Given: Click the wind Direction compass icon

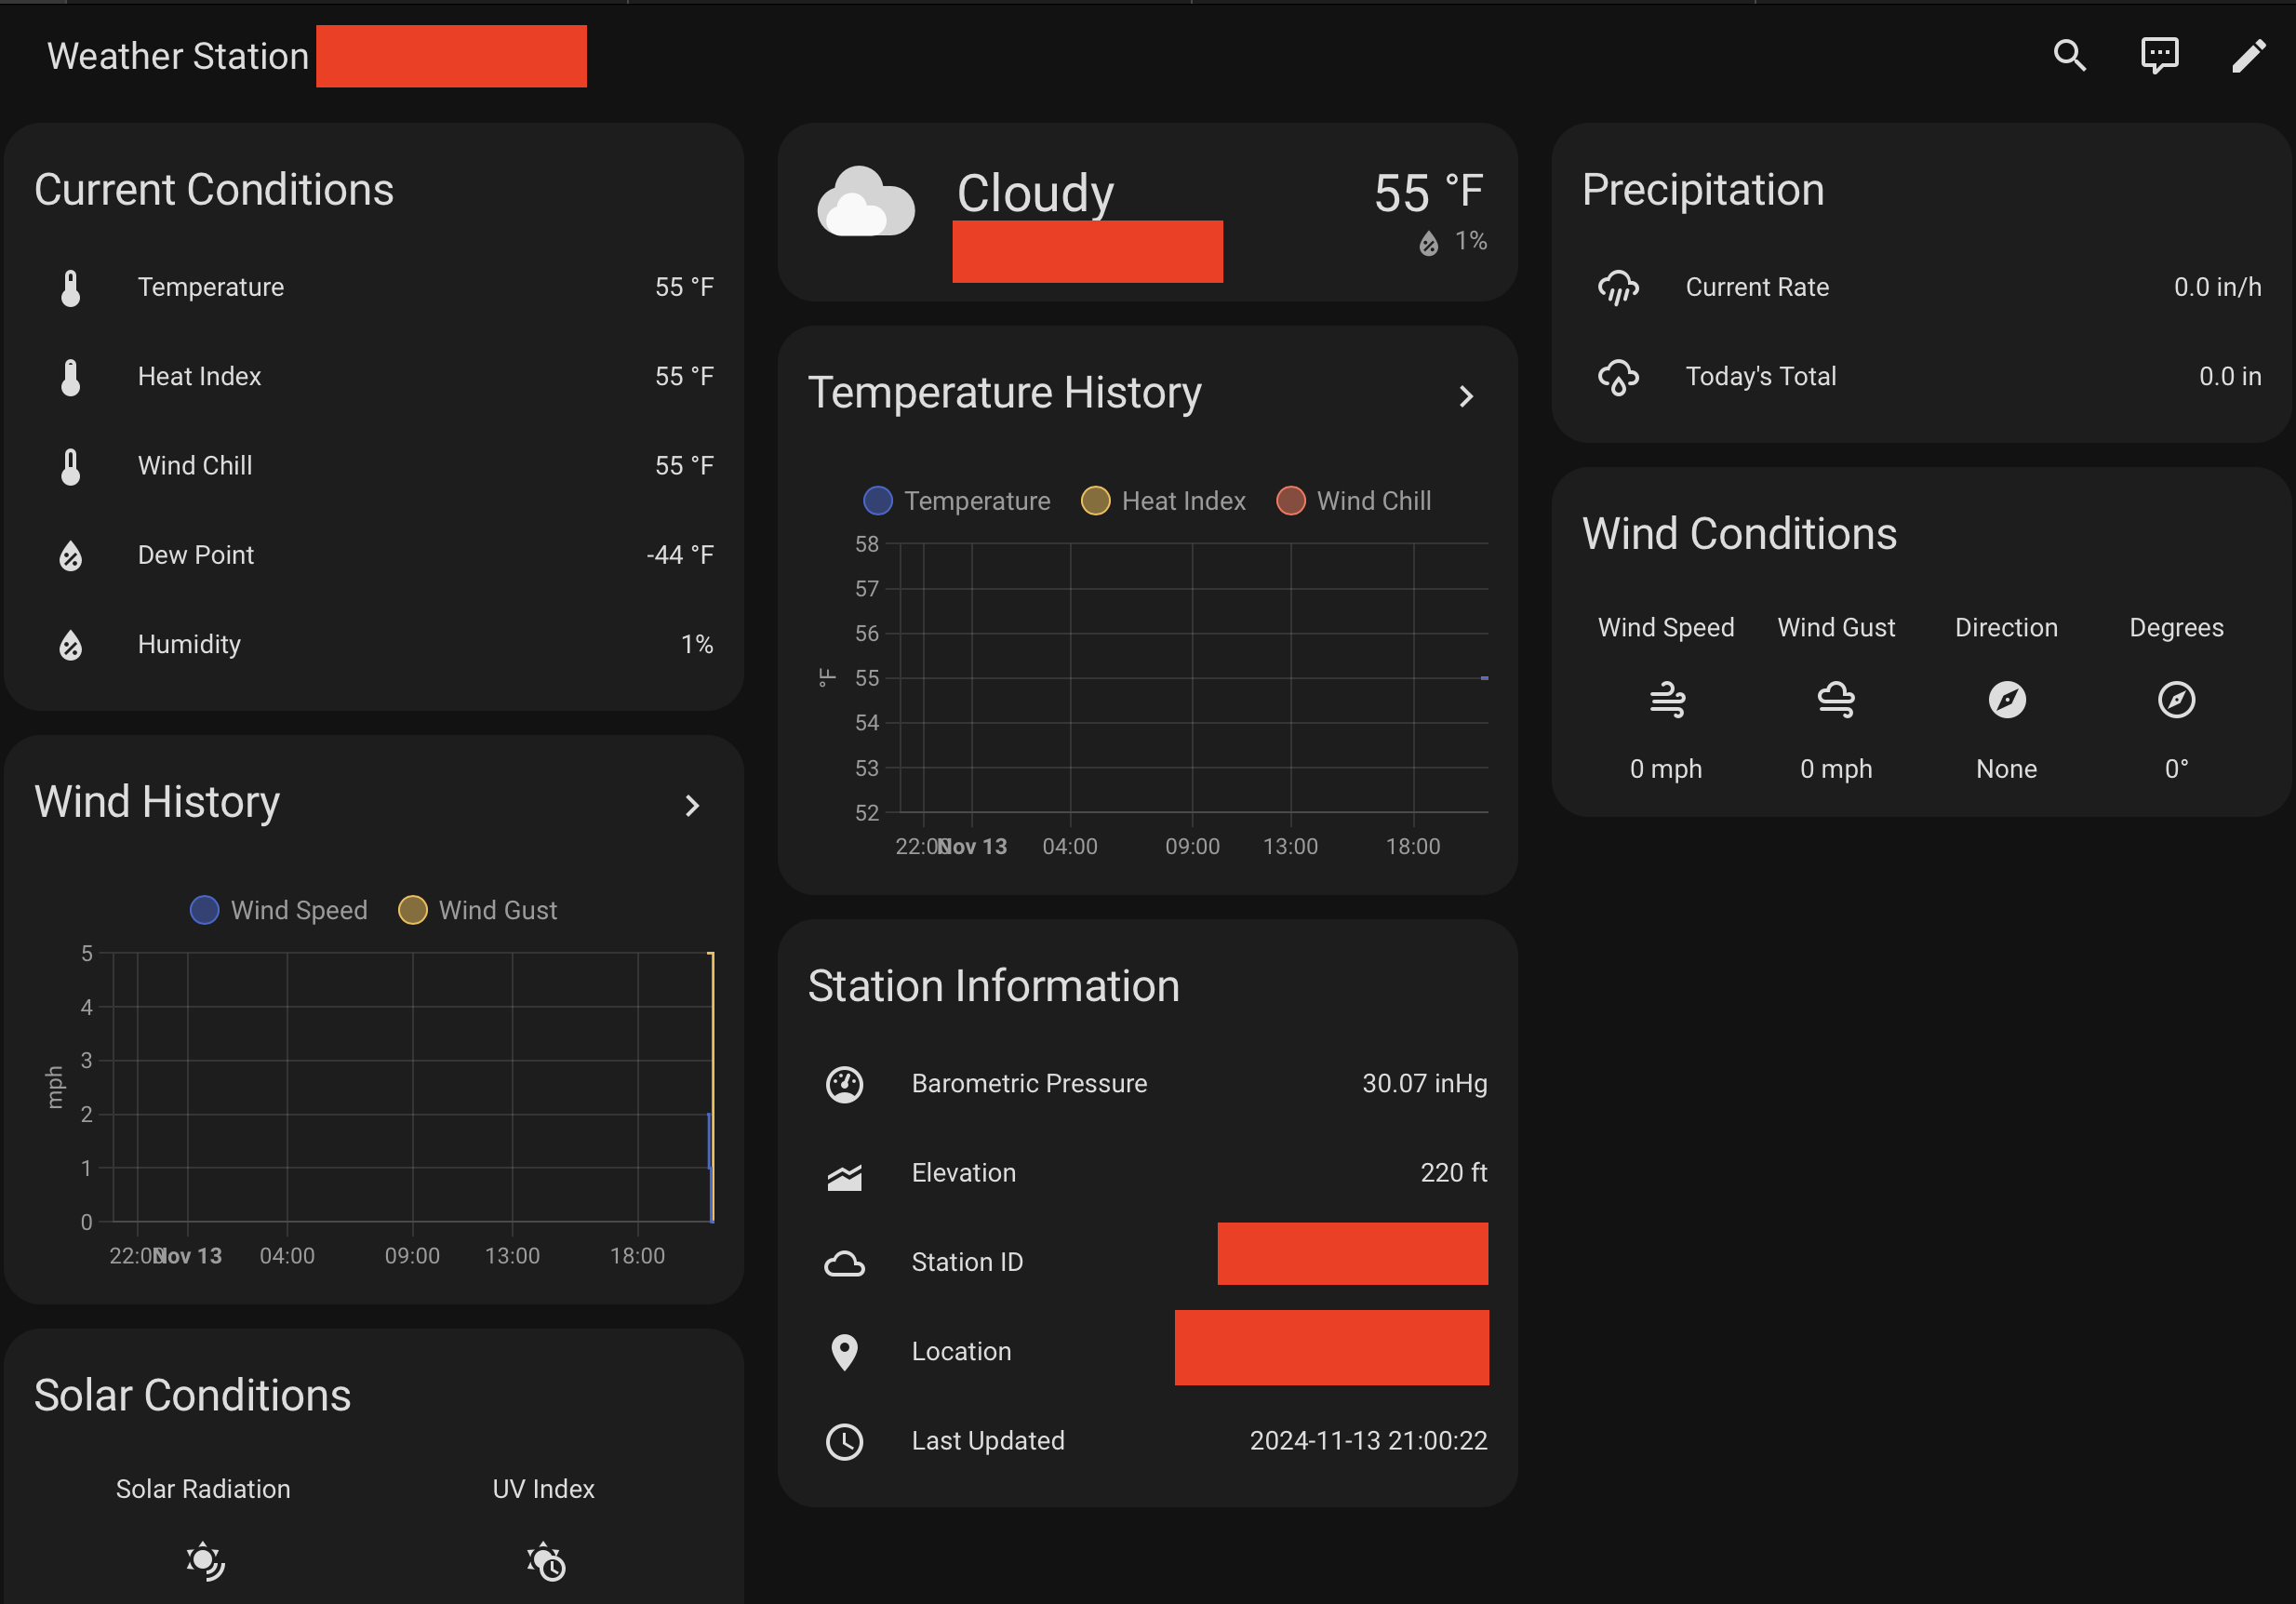Looking at the screenshot, I should coord(2007,700).
